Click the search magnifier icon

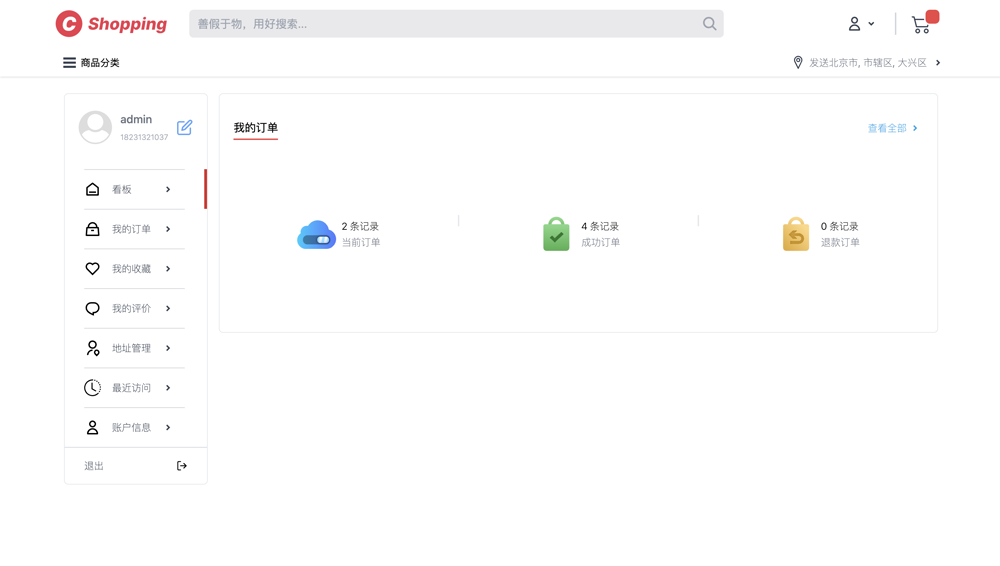[x=709, y=24]
